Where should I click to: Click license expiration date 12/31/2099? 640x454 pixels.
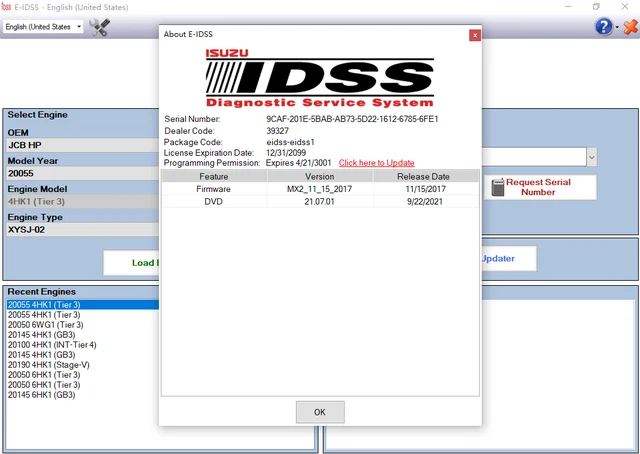click(x=286, y=153)
